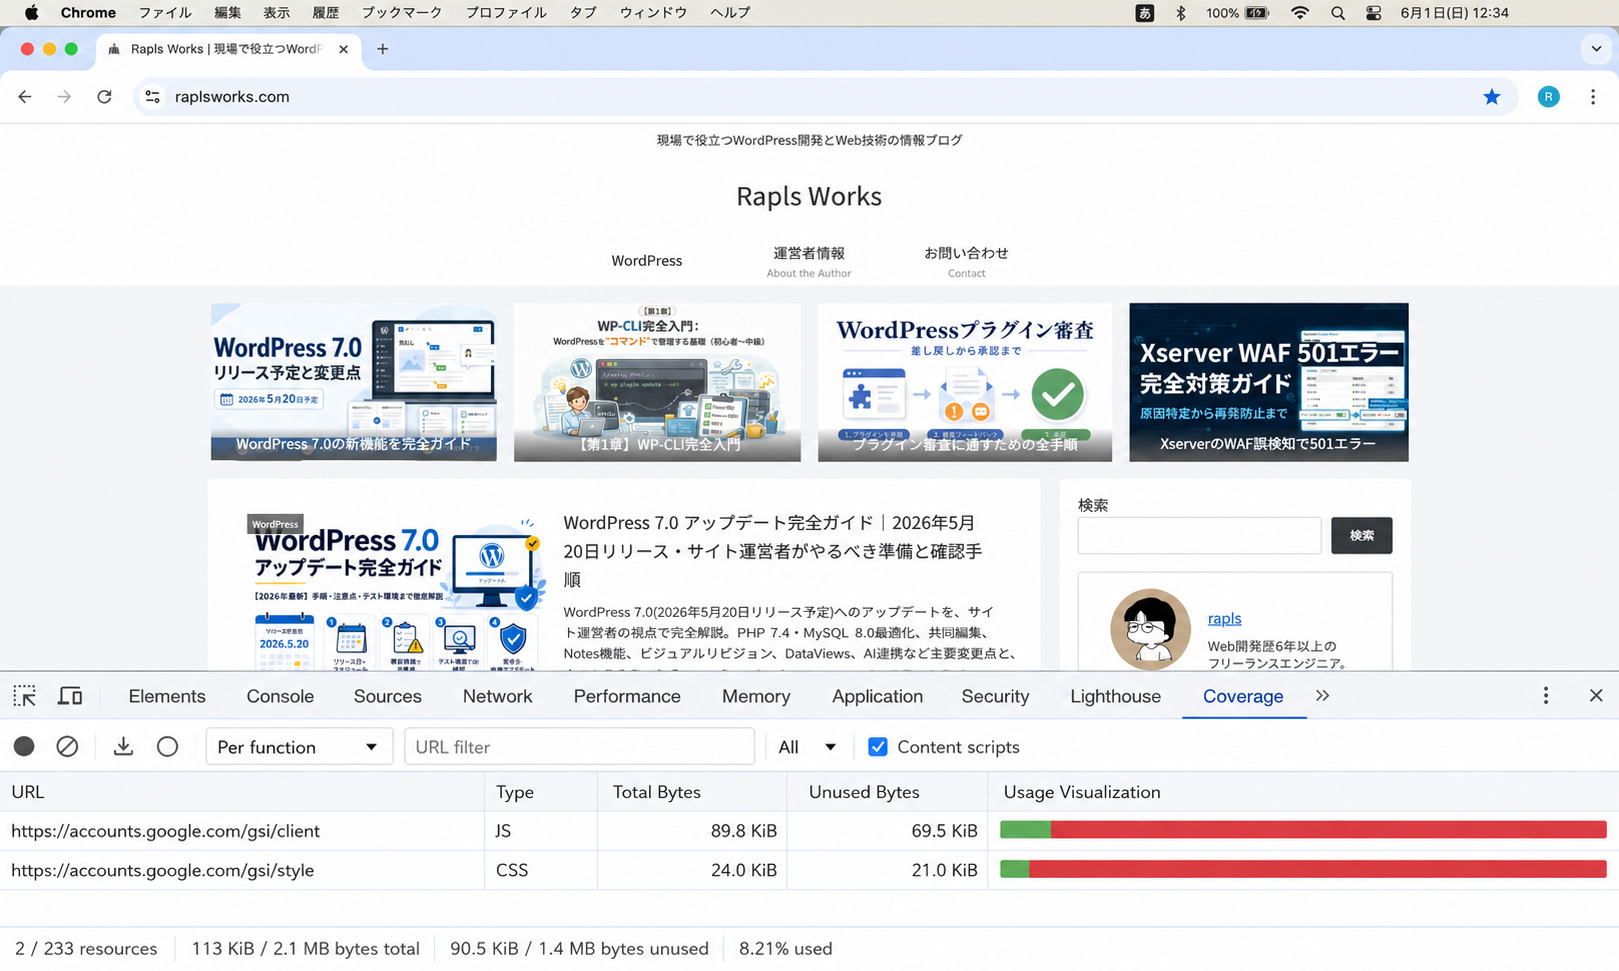Image resolution: width=1619 pixels, height=971 pixels.
Task: Start recording coverage in the Coverage panel
Action: [x=24, y=747]
